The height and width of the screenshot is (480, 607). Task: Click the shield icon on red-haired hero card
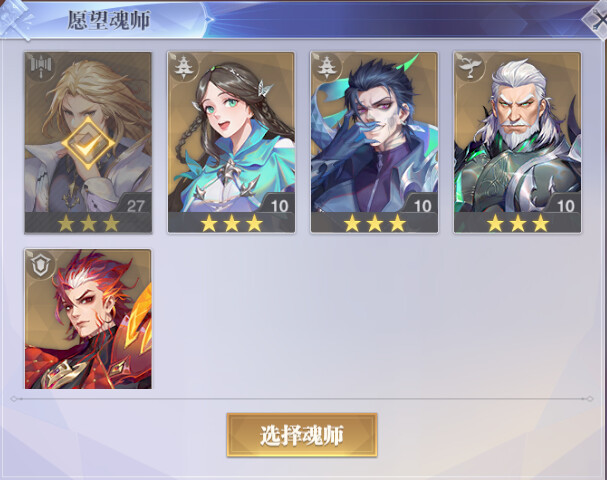(x=41, y=264)
